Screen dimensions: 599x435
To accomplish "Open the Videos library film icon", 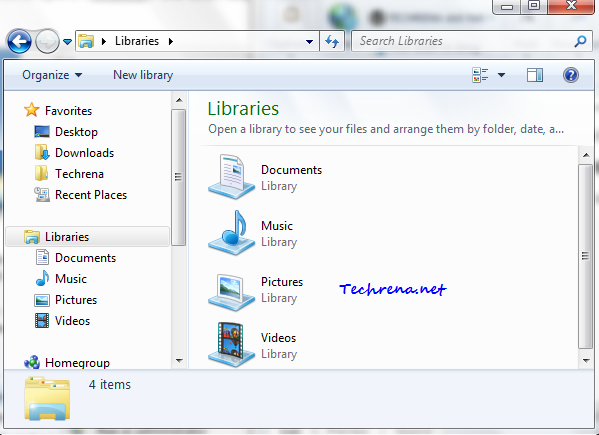I will point(232,345).
